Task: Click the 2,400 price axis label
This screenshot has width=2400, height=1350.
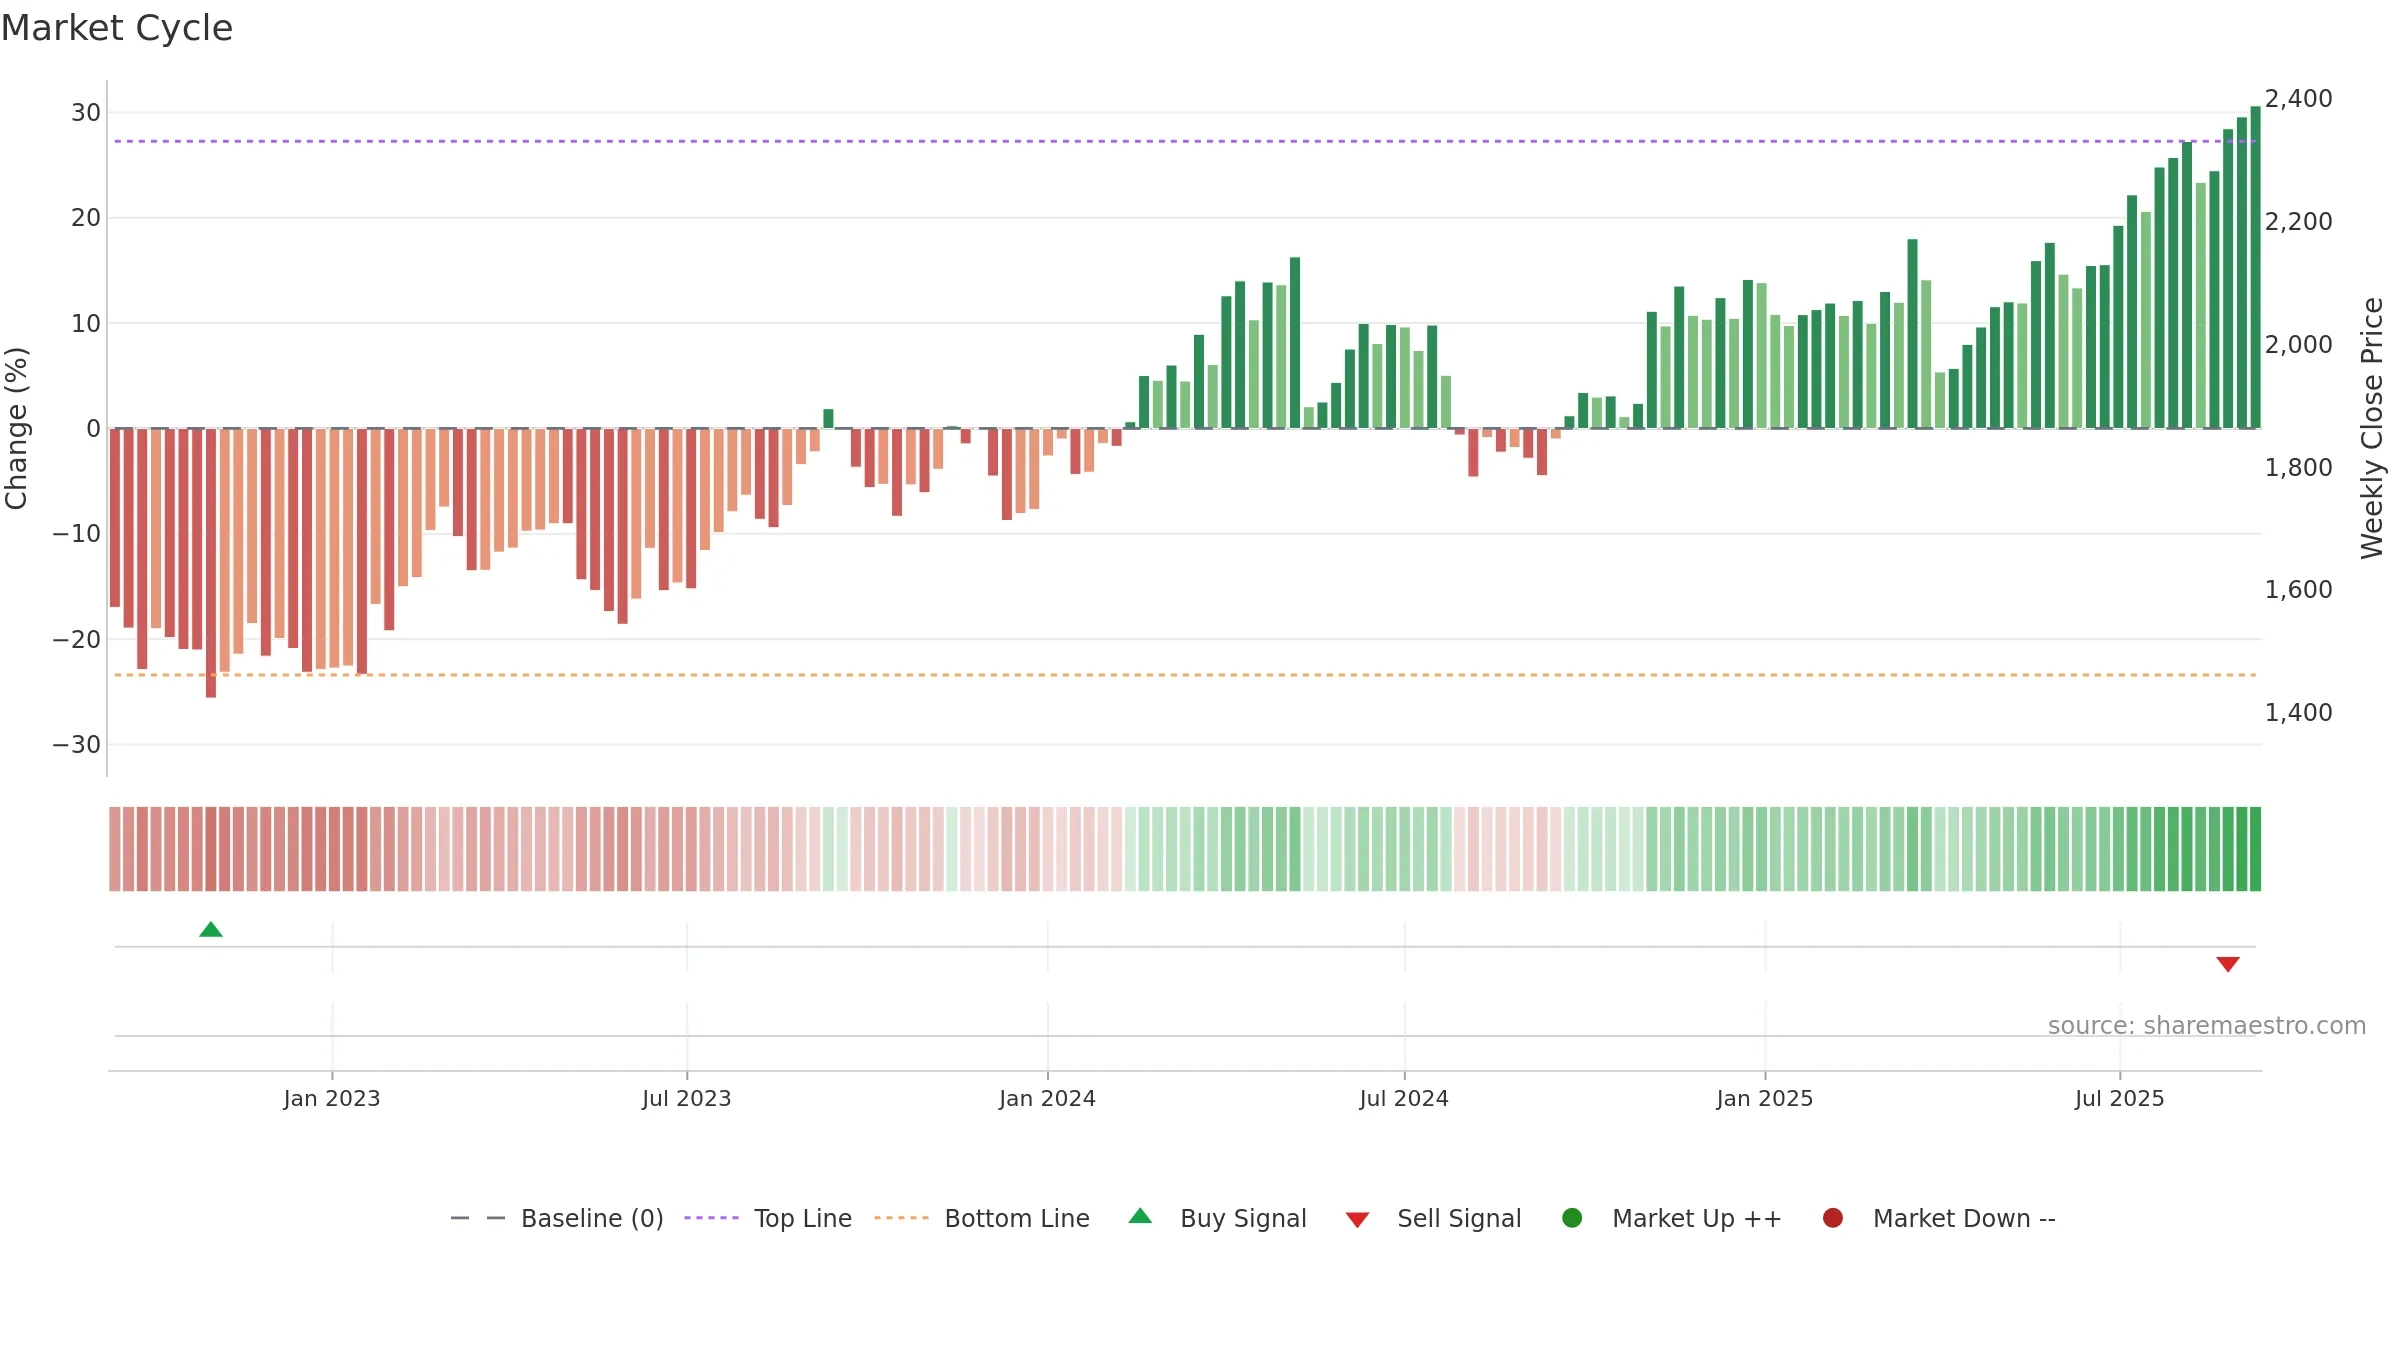Action: click(x=2298, y=99)
